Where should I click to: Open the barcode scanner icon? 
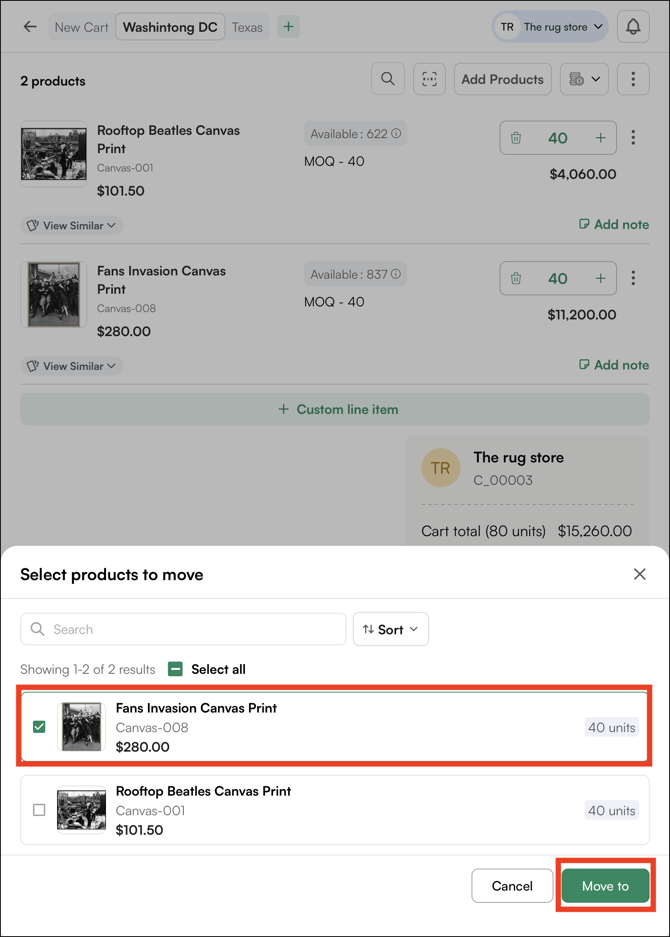tap(429, 79)
